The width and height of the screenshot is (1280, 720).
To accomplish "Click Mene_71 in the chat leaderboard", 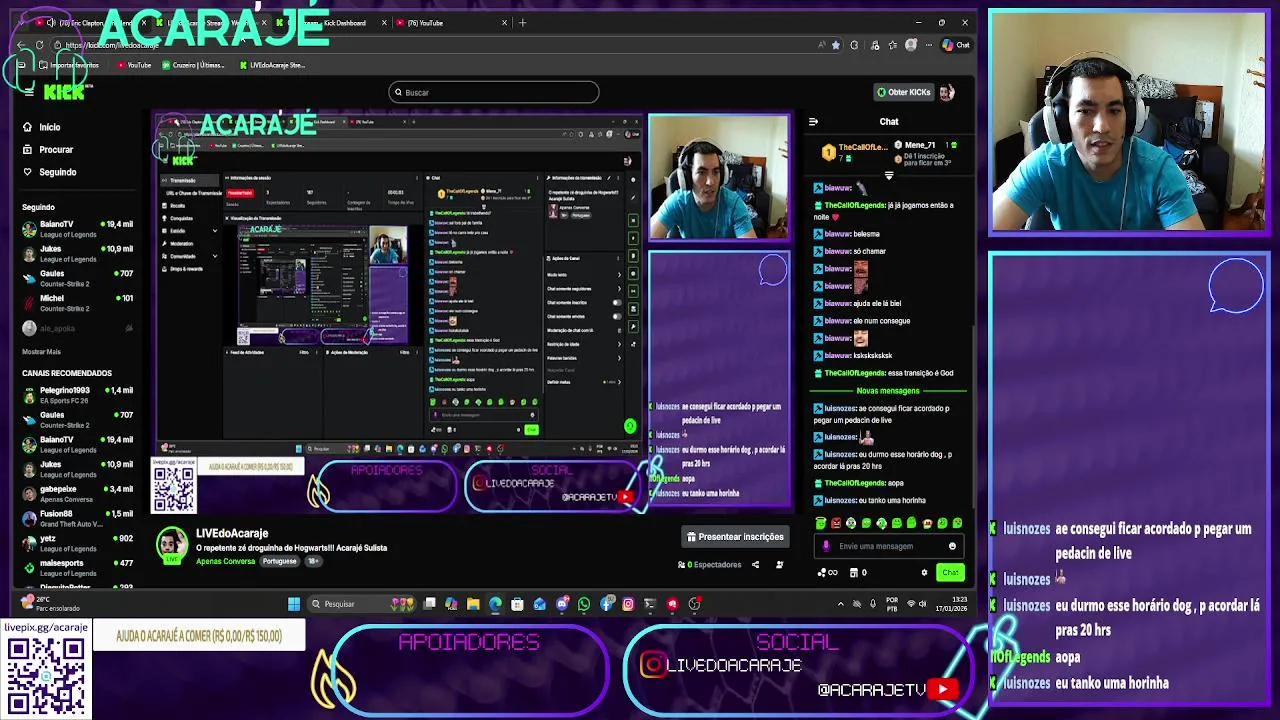I will coord(920,145).
